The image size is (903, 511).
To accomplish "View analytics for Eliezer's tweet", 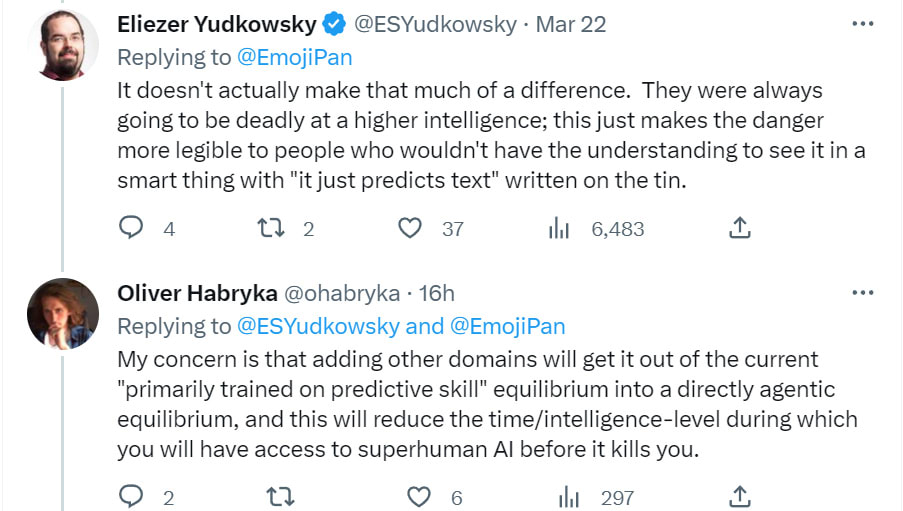I will (558, 229).
